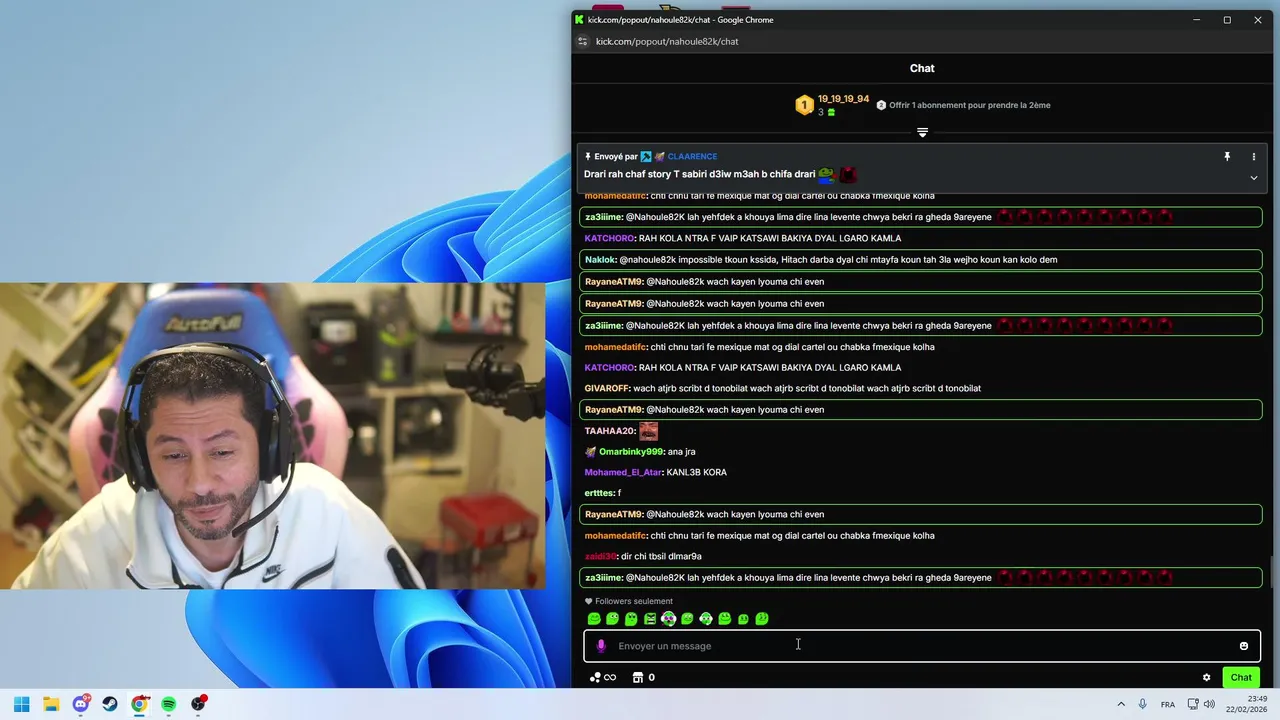Screen dimensions: 1280x720
Task: Click Omarbinky999 username in chat
Action: coord(631,452)
